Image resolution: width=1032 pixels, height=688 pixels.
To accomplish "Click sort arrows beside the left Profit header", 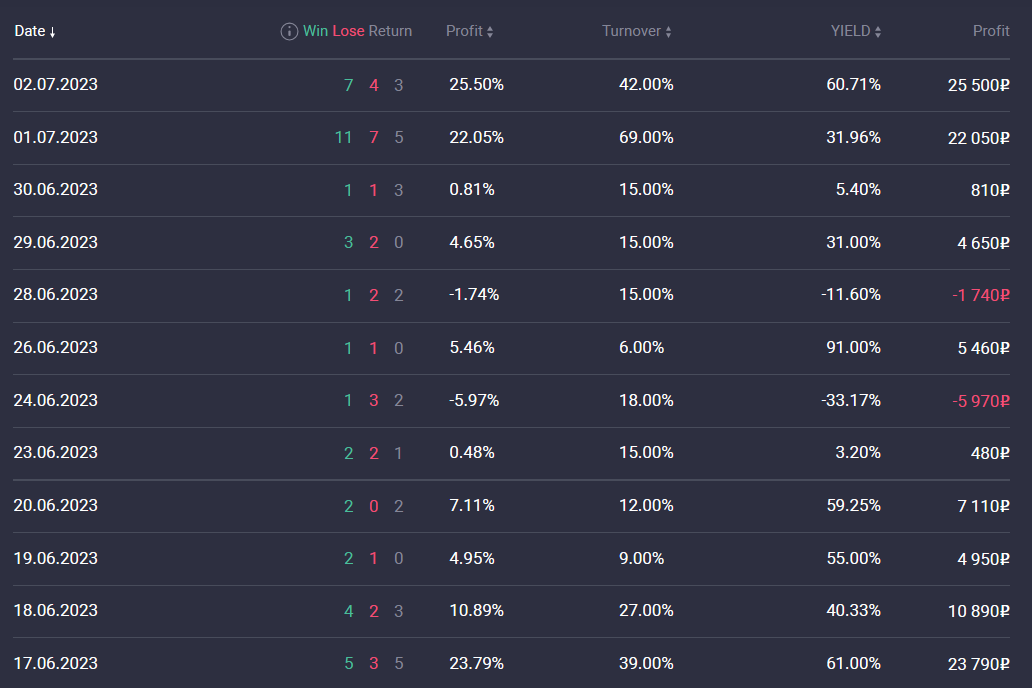I will pyautogui.click(x=490, y=32).
